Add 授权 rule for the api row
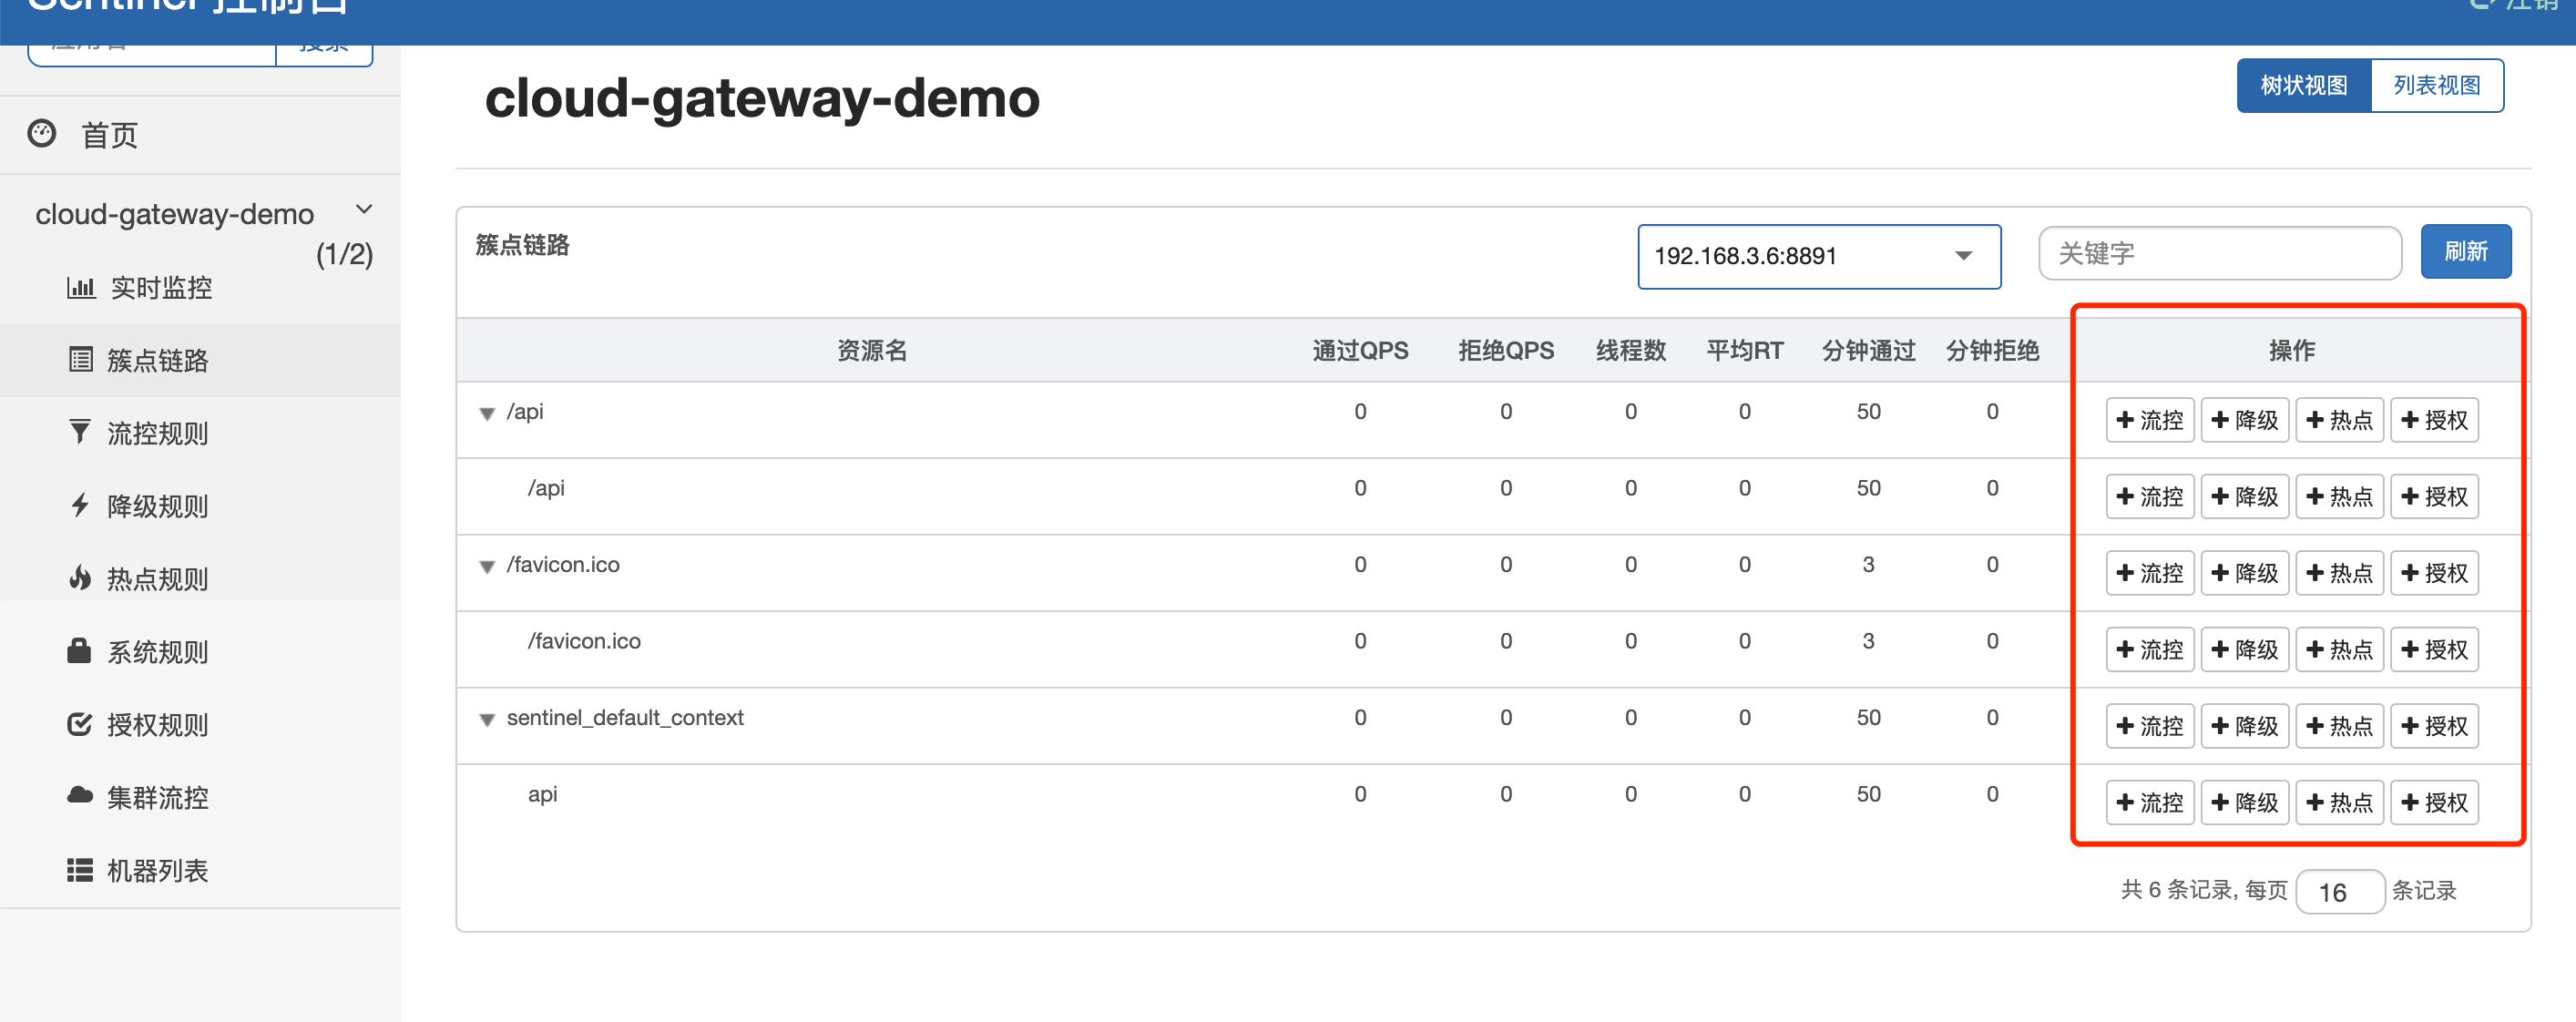The image size is (2576, 1022). (x=2433, y=802)
